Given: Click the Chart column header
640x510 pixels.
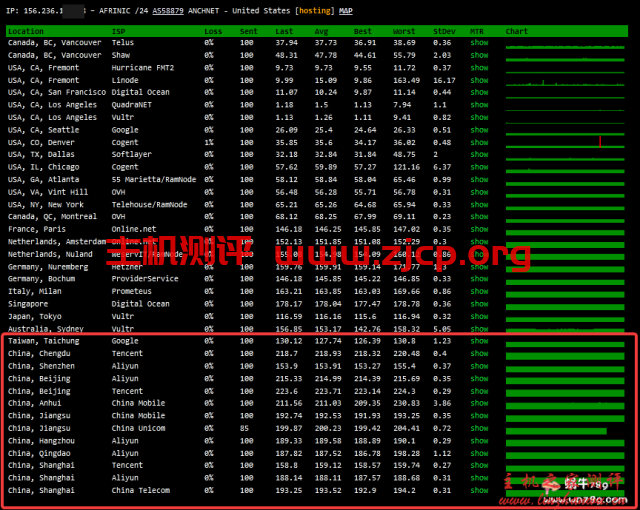Looking at the screenshot, I should [x=517, y=31].
